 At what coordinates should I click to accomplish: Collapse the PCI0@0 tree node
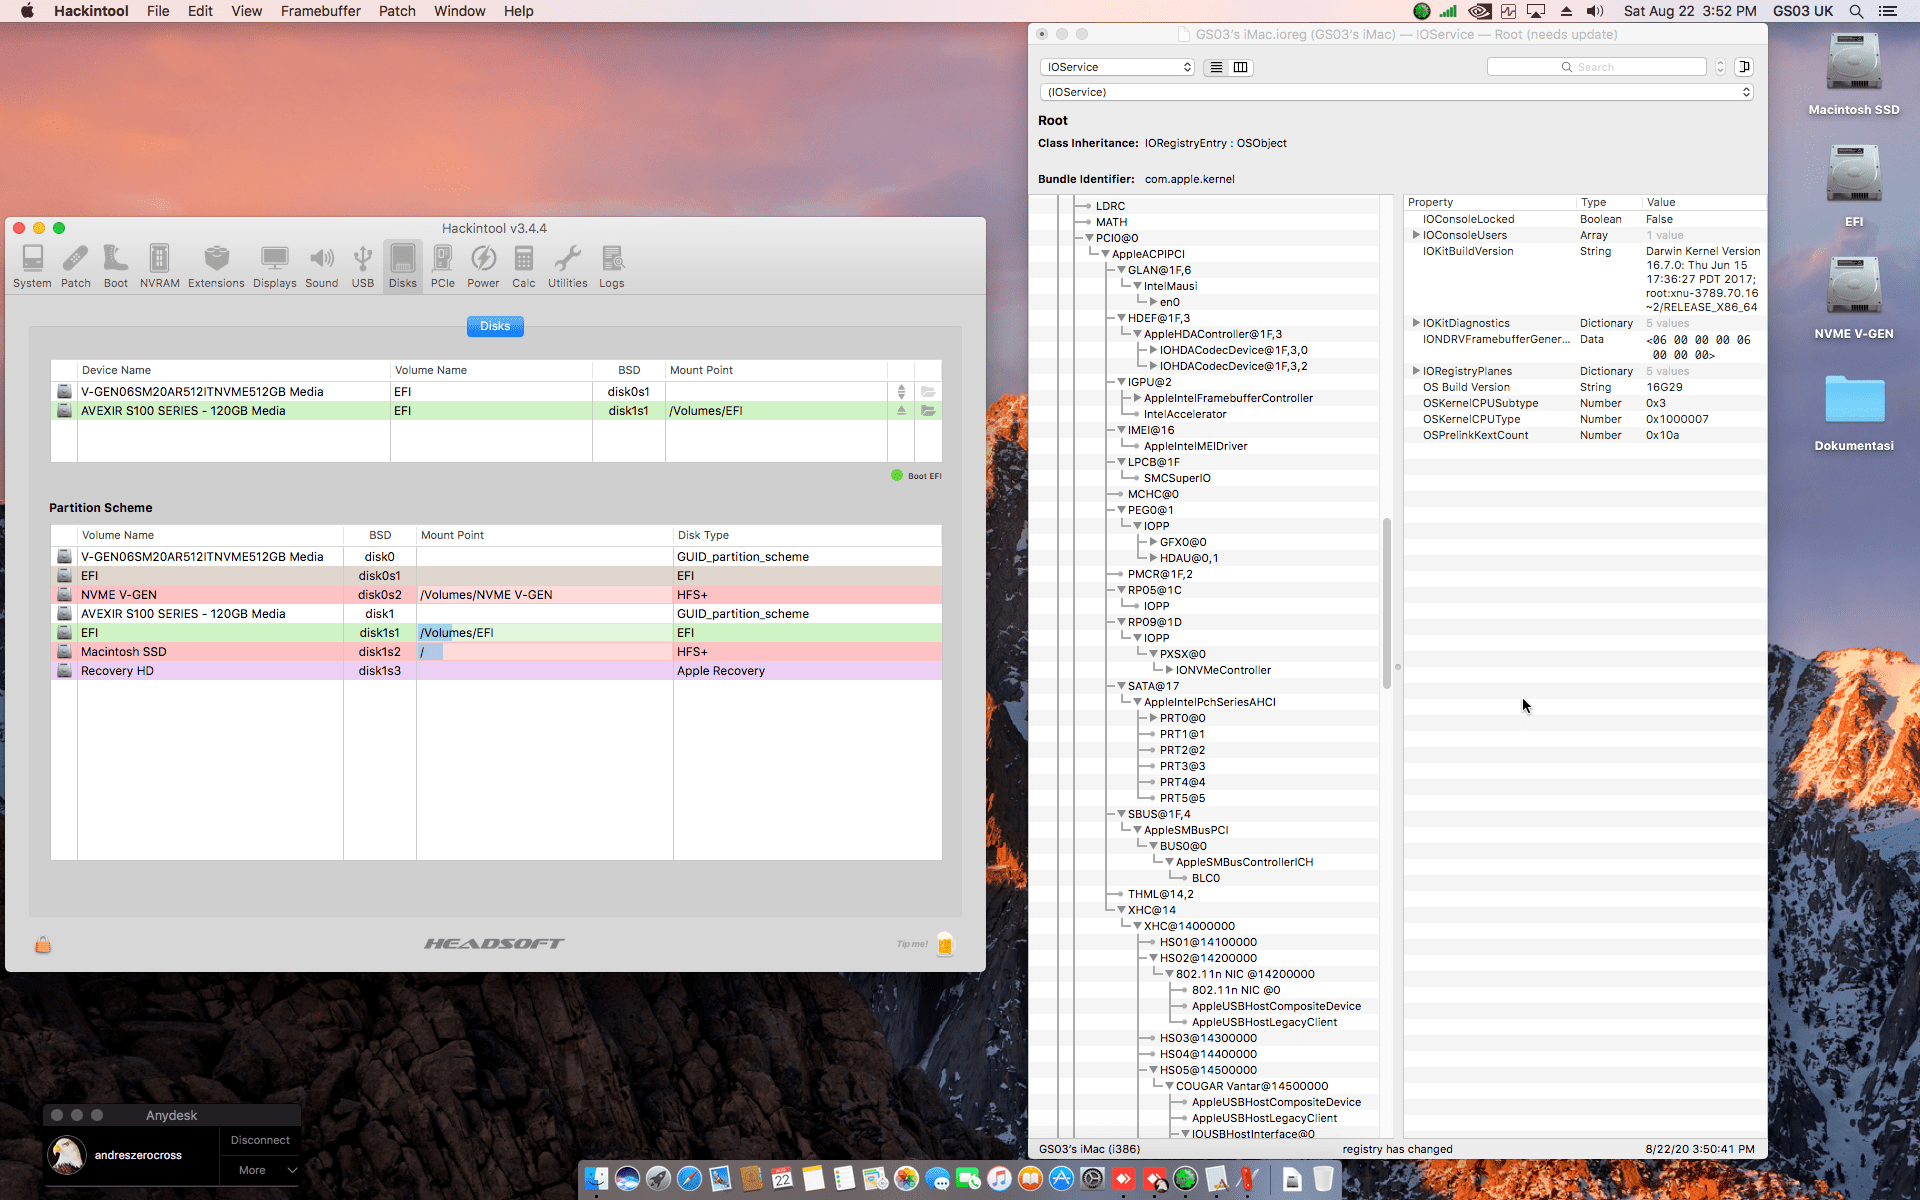point(1089,238)
